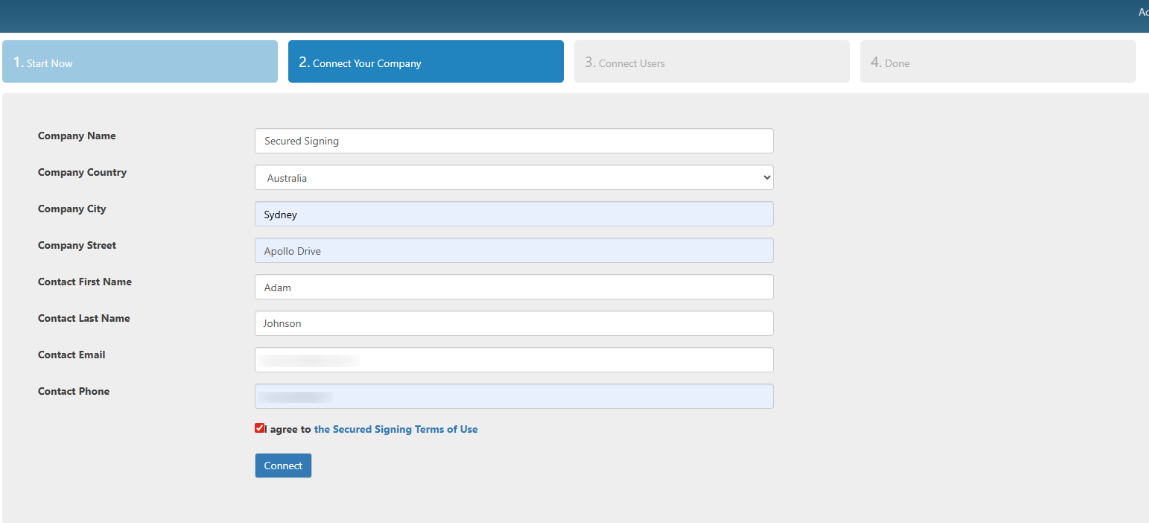The height and width of the screenshot is (523, 1149).
Task: Uncheck the I agree to terms checkbox
Action: click(259, 429)
